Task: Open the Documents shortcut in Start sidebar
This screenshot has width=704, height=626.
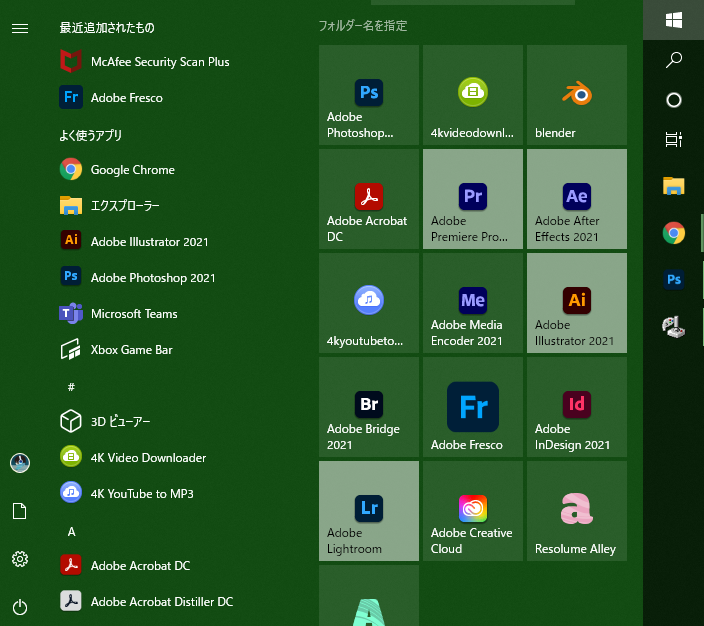Action: coord(20,511)
